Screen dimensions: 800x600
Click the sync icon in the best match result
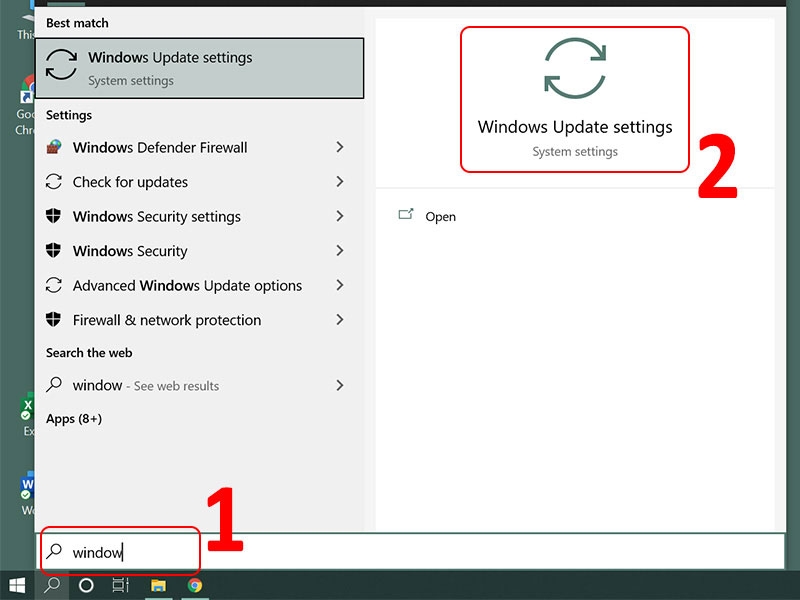tap(61, 65)
